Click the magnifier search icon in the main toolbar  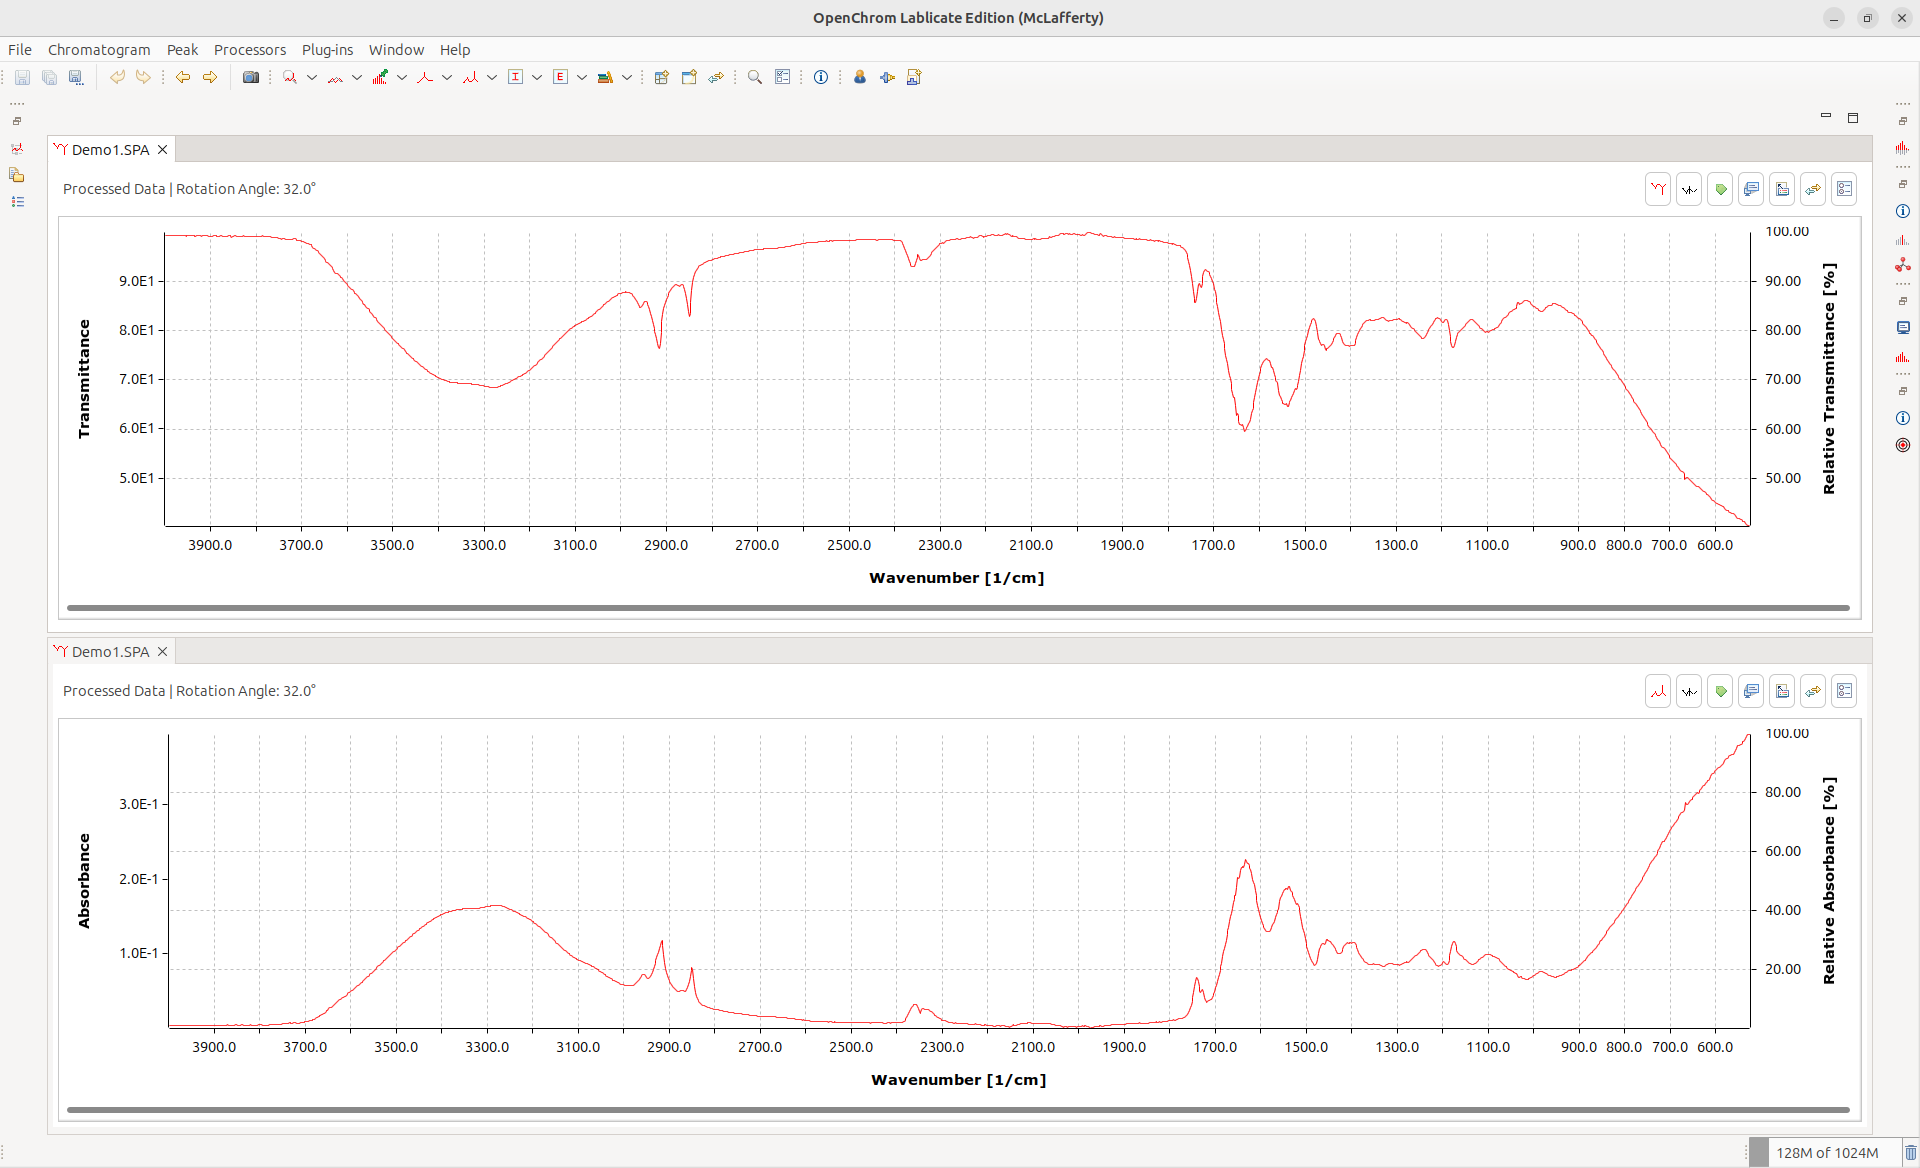(x=755, y=77)
